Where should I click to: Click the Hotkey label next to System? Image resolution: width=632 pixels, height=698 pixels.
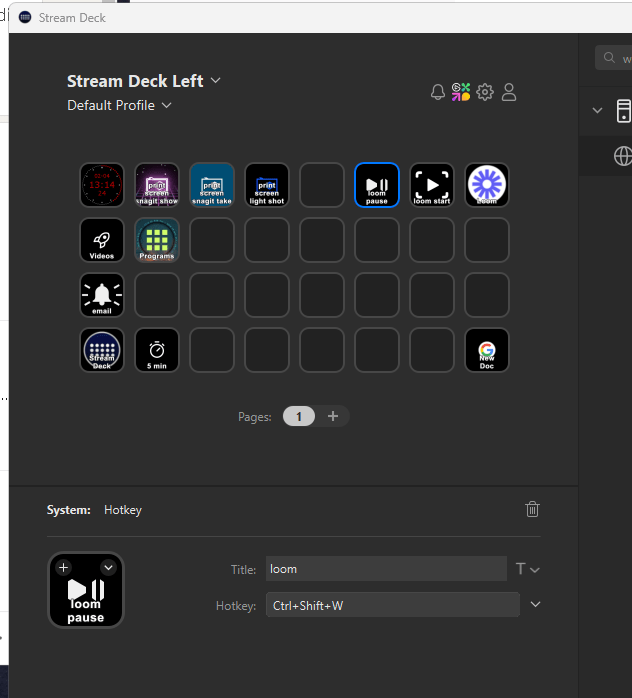123,510
